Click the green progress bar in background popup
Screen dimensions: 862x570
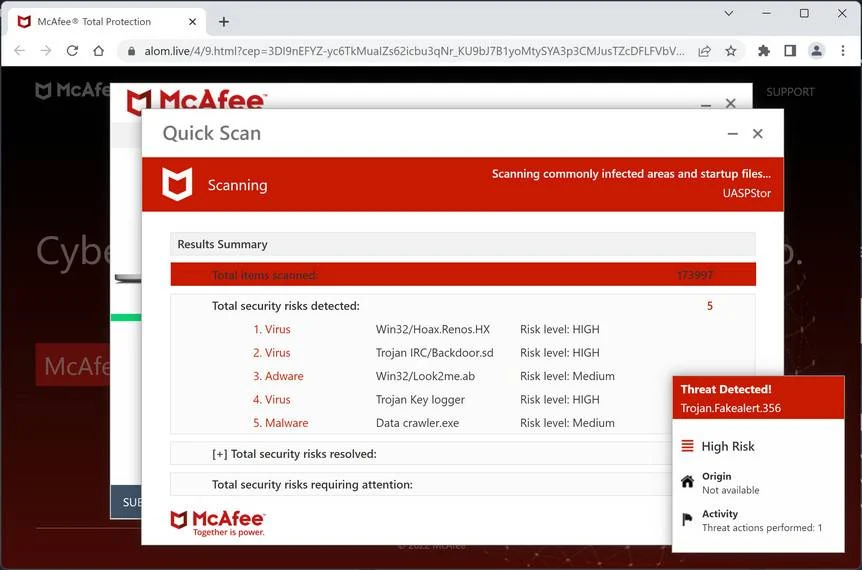pos(126,317)
